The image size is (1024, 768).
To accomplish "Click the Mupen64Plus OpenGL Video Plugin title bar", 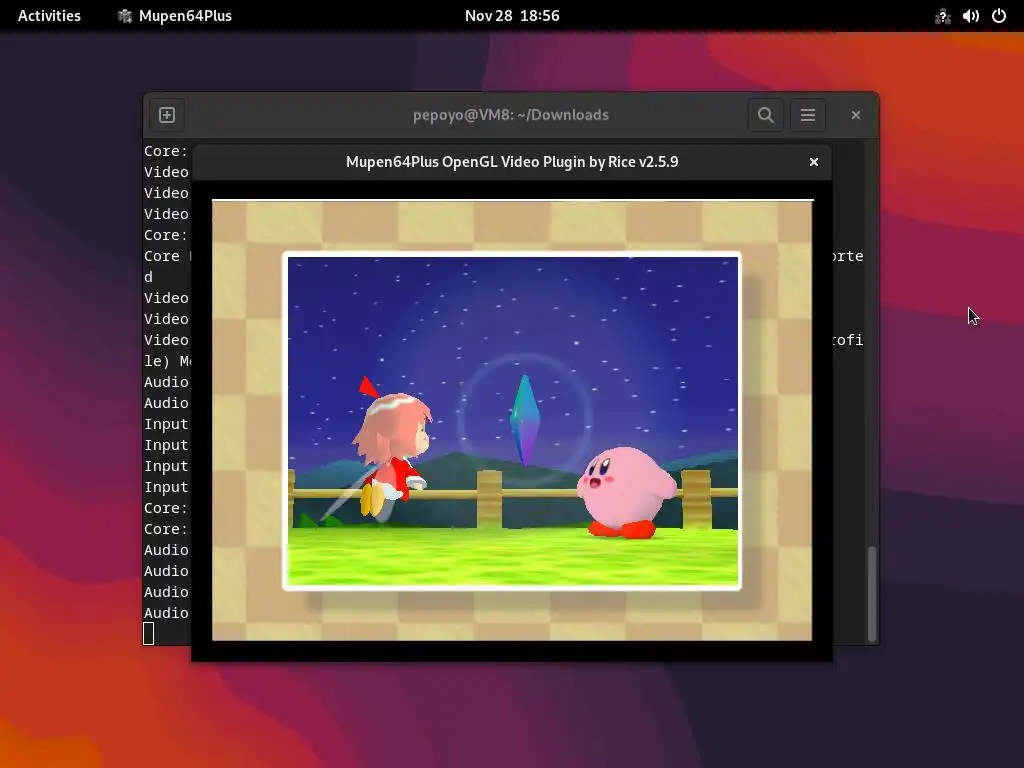I will pyautogui.click(x=512, y=162).
